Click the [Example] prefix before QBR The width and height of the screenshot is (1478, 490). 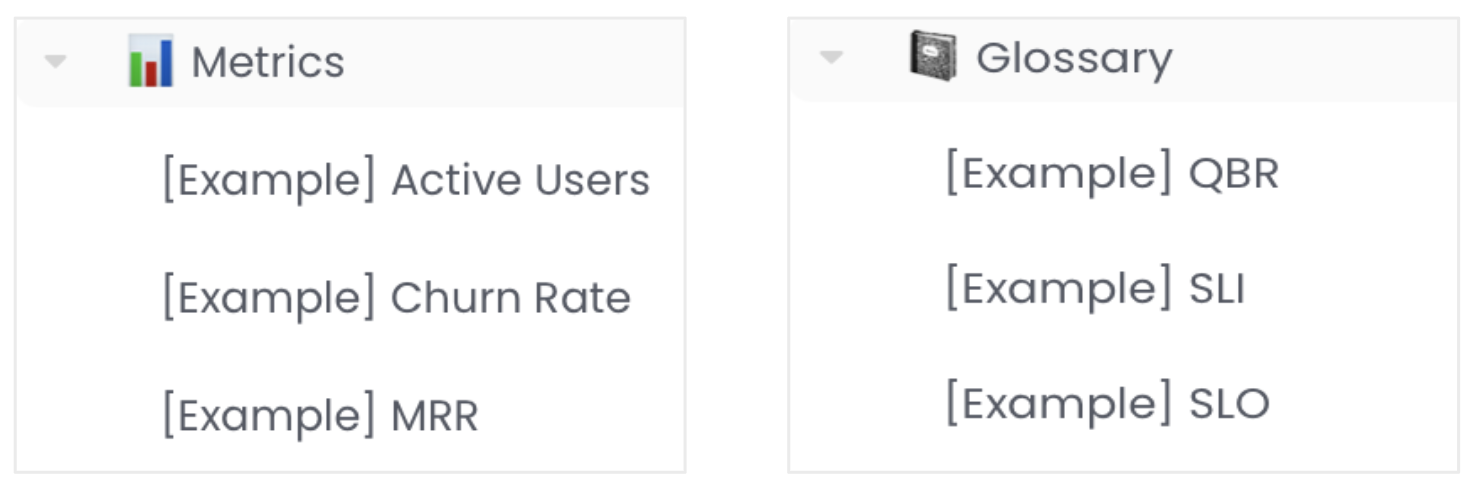click(1058, 174)
